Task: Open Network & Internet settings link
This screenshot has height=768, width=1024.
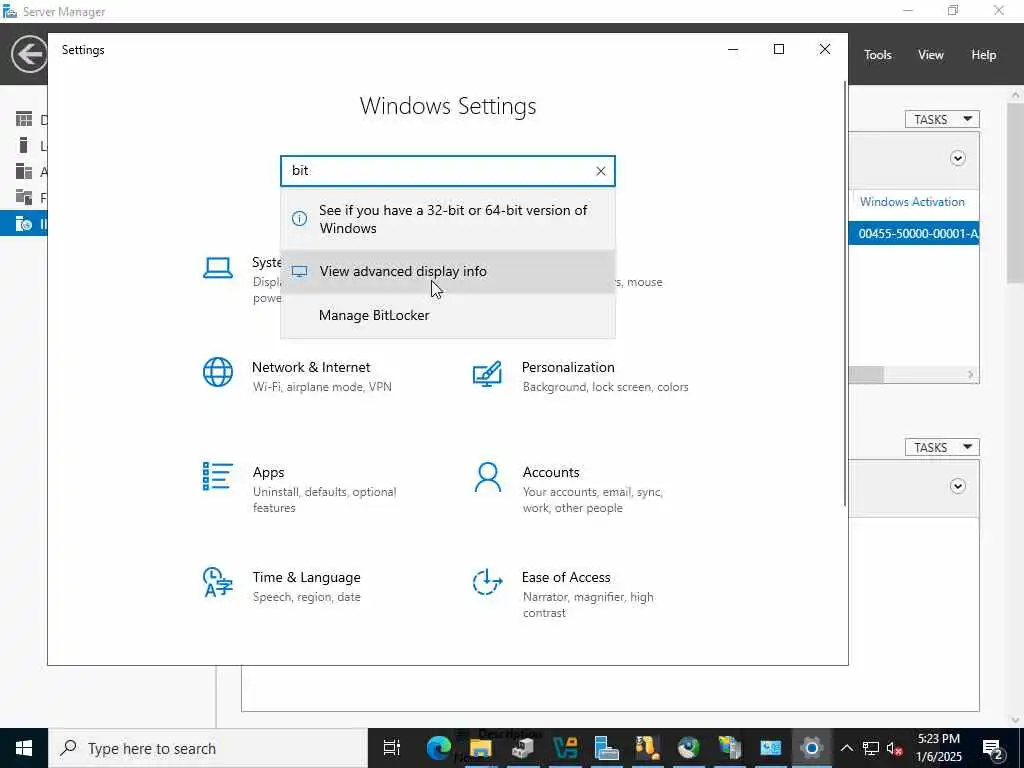Action: [x=311, y=367]
